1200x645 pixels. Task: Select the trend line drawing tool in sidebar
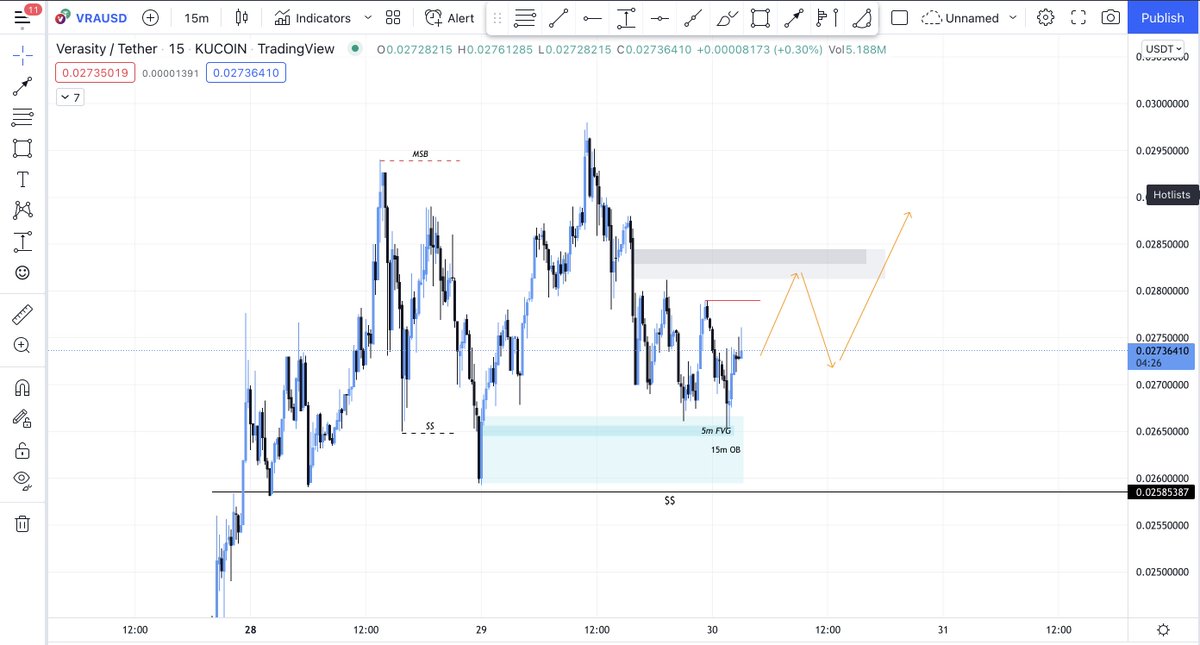22,86
